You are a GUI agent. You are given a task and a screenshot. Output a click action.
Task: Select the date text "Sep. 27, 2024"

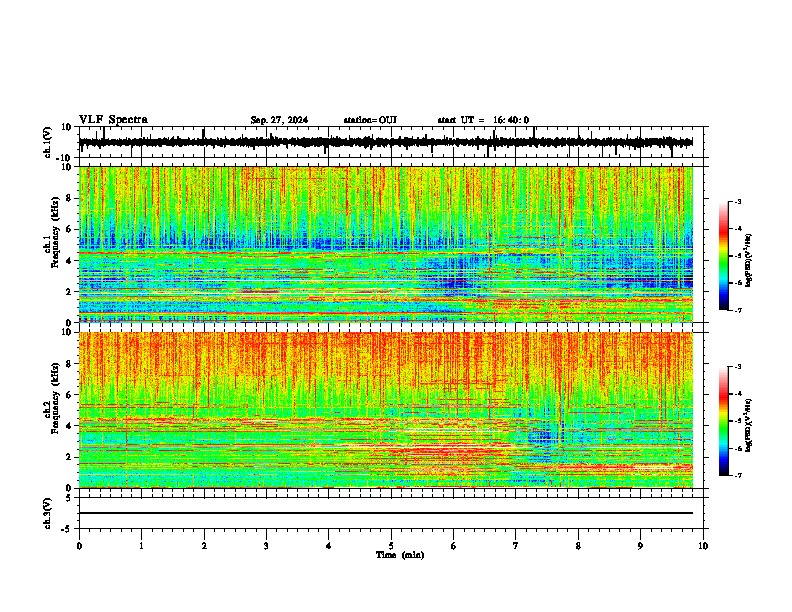point(279,120)
